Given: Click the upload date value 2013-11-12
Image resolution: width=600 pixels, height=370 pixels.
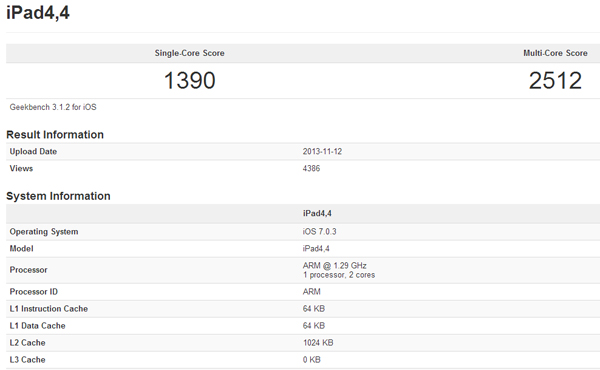Looking at the screenshot, I should click(x=322, y=152).
